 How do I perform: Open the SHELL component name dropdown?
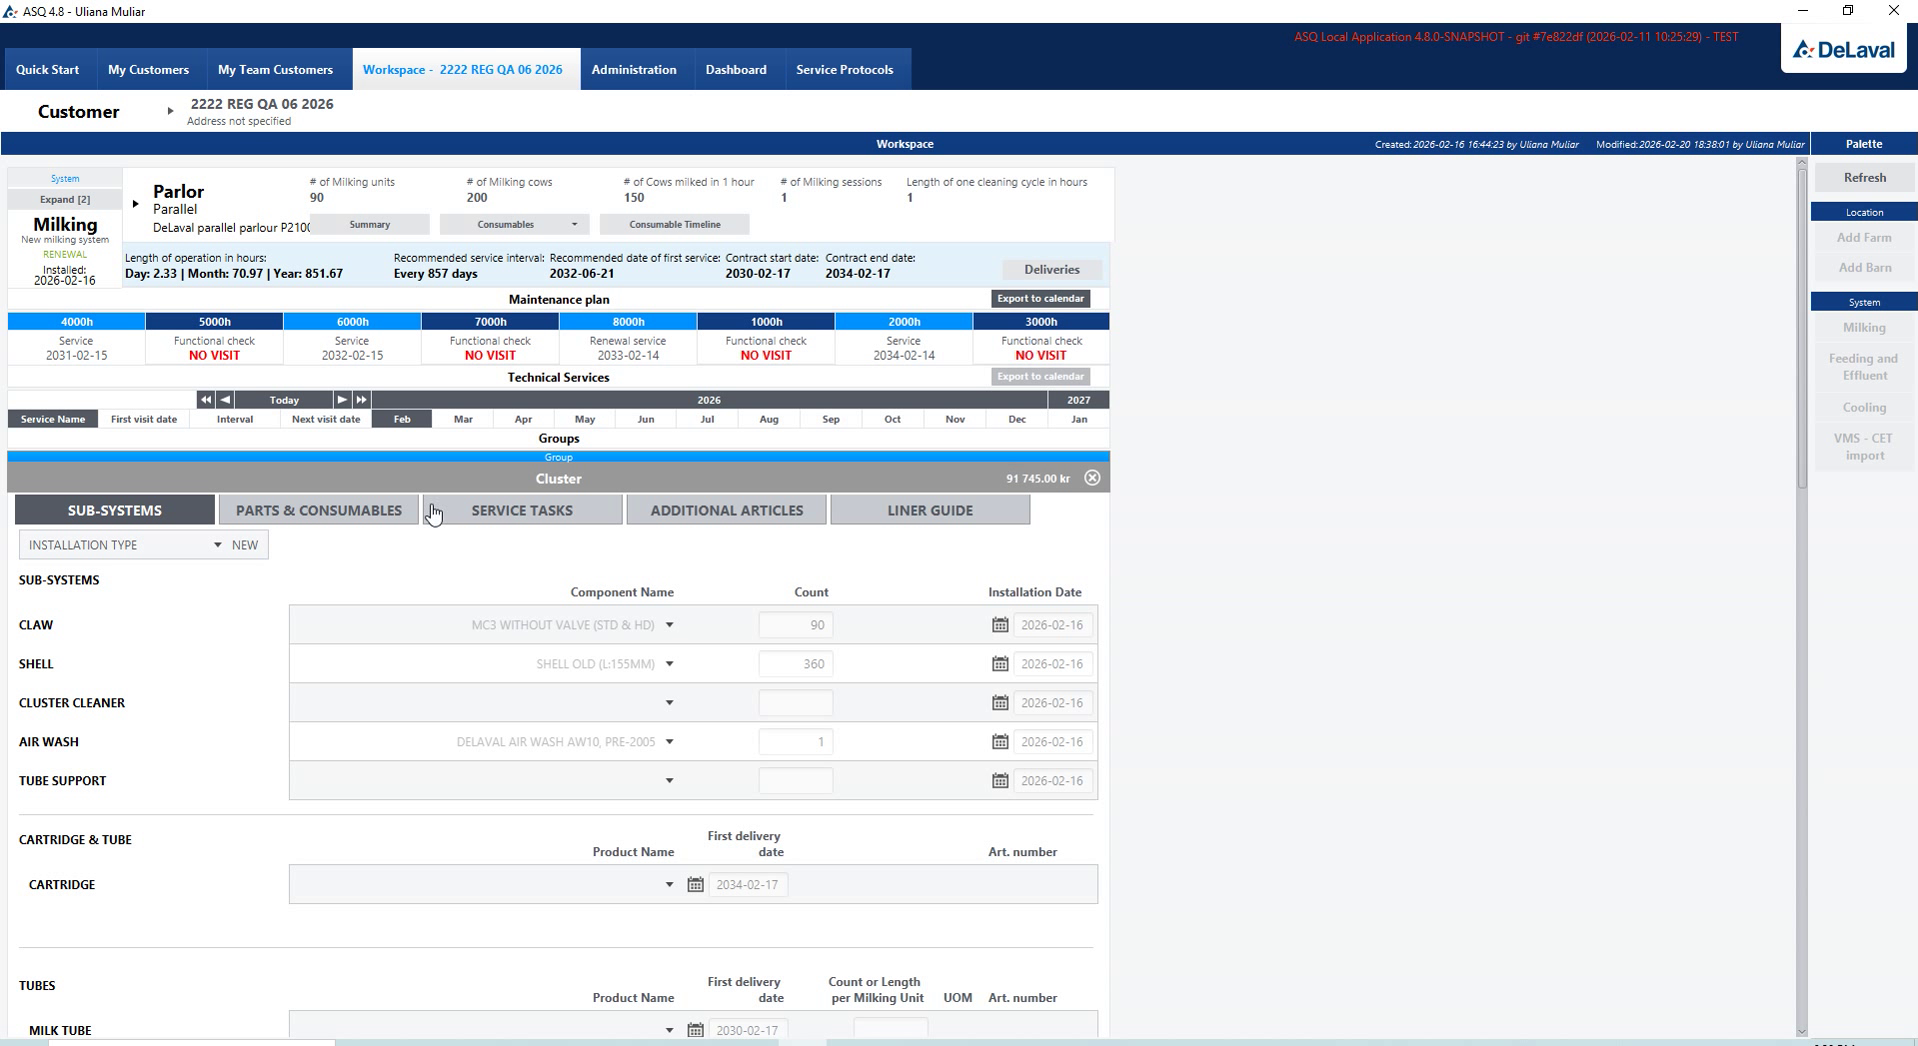tap(670, 664)
